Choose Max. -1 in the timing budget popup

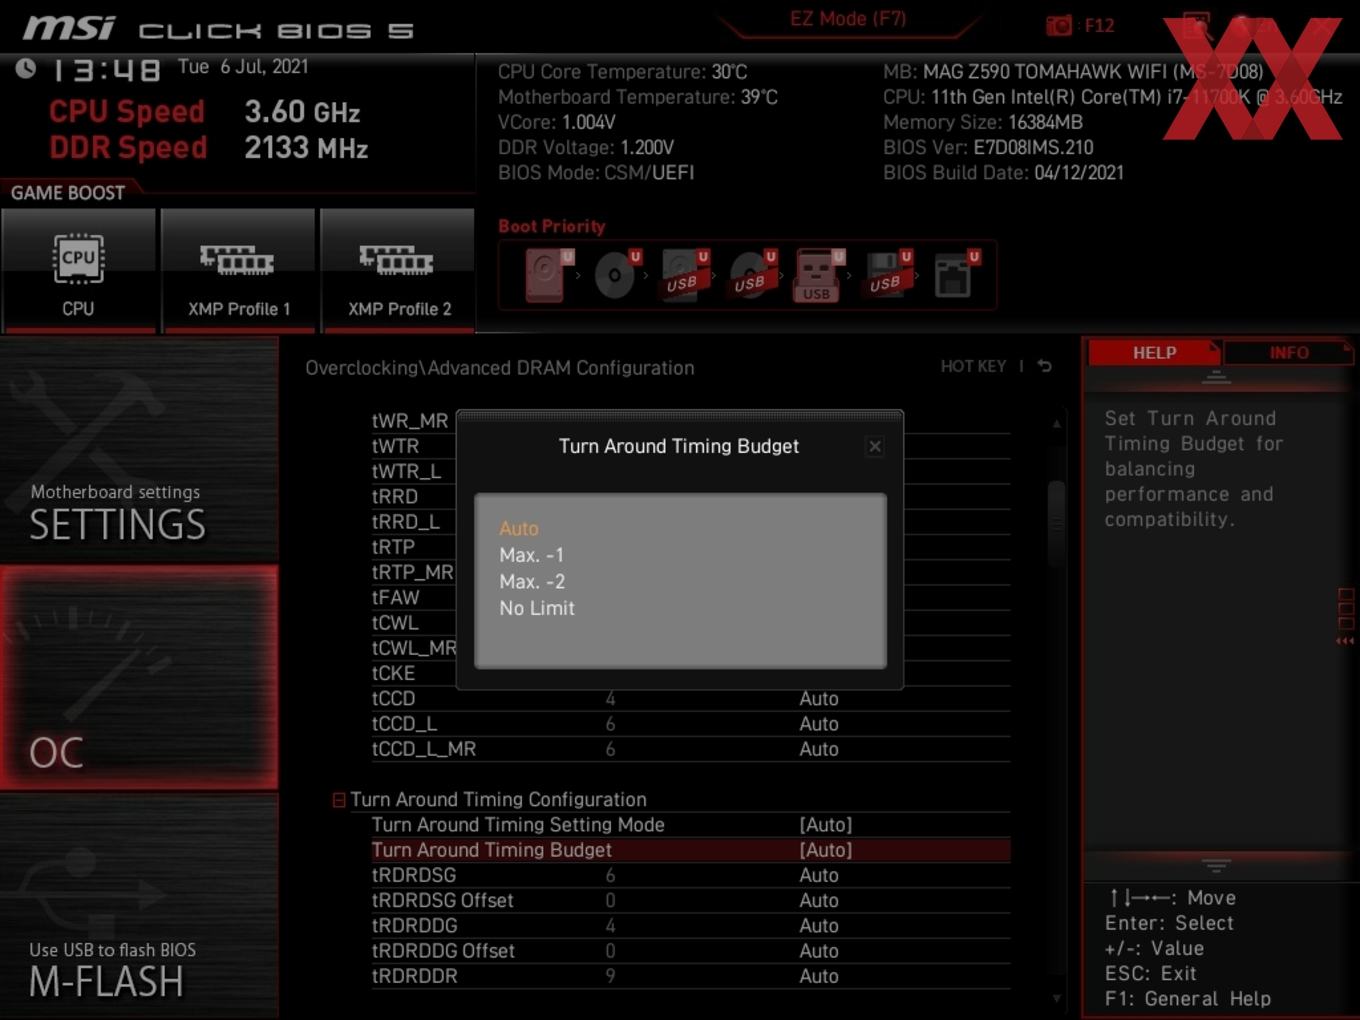click(x=532, y=555)
